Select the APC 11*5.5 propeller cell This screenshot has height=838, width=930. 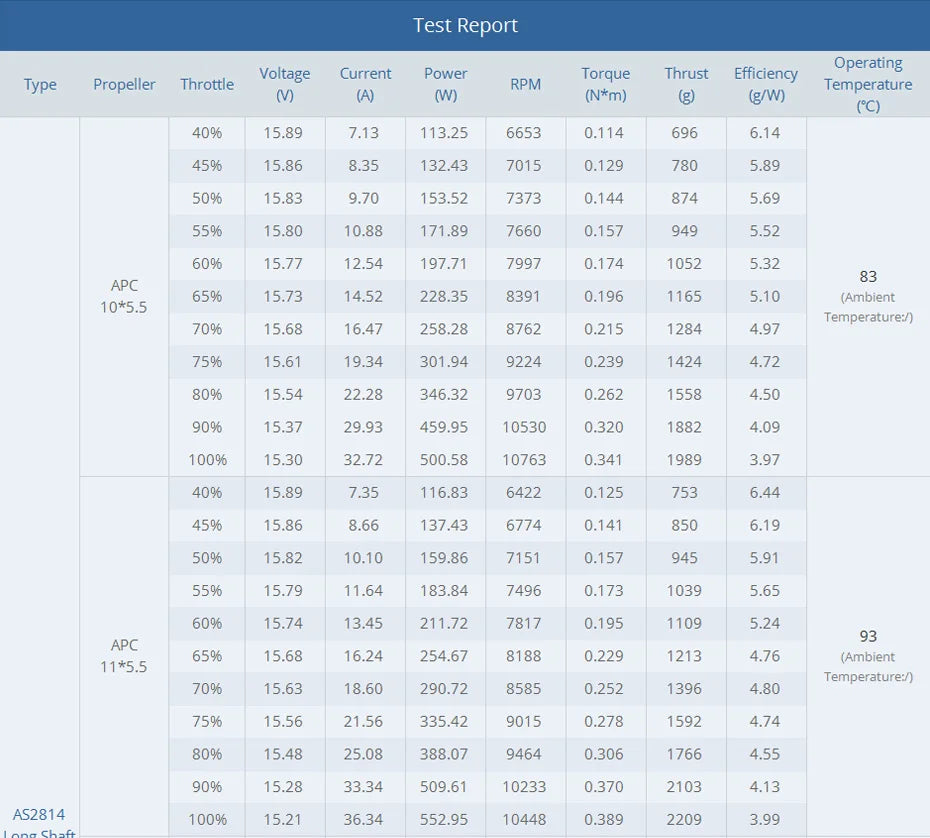click(124, 655)
